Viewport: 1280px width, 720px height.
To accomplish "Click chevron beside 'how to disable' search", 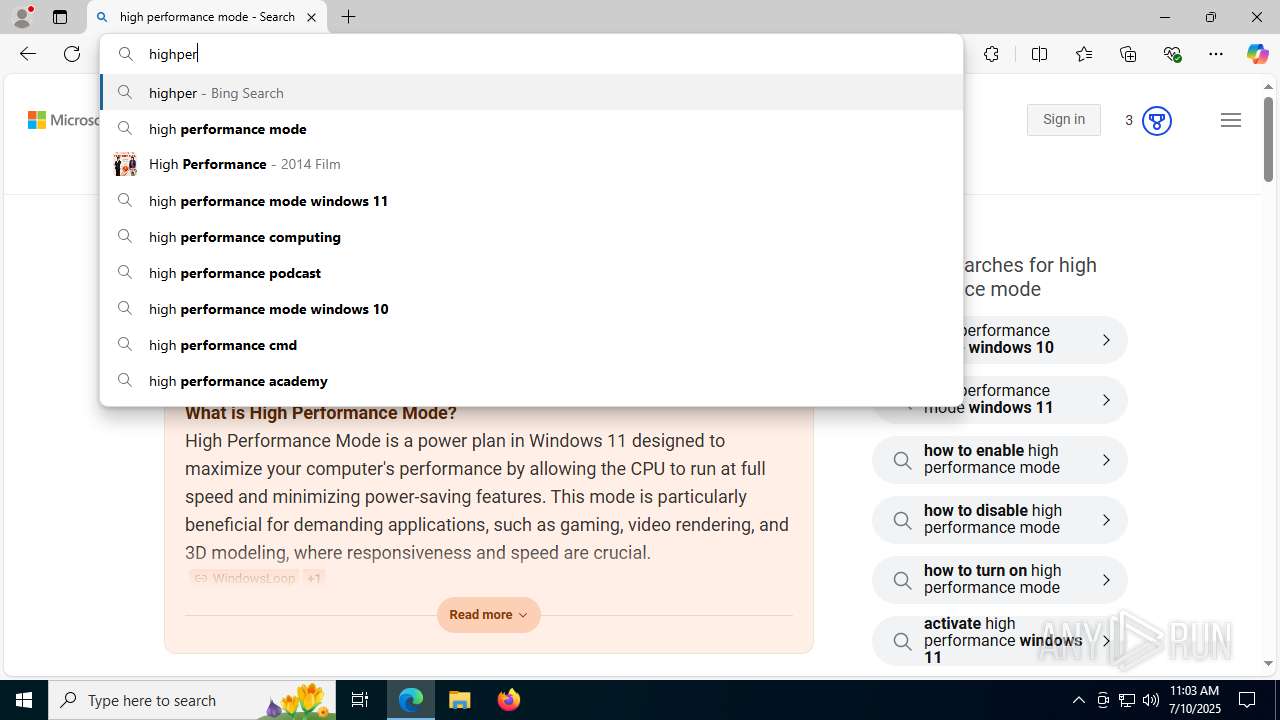I will [x=1106, y=520].
